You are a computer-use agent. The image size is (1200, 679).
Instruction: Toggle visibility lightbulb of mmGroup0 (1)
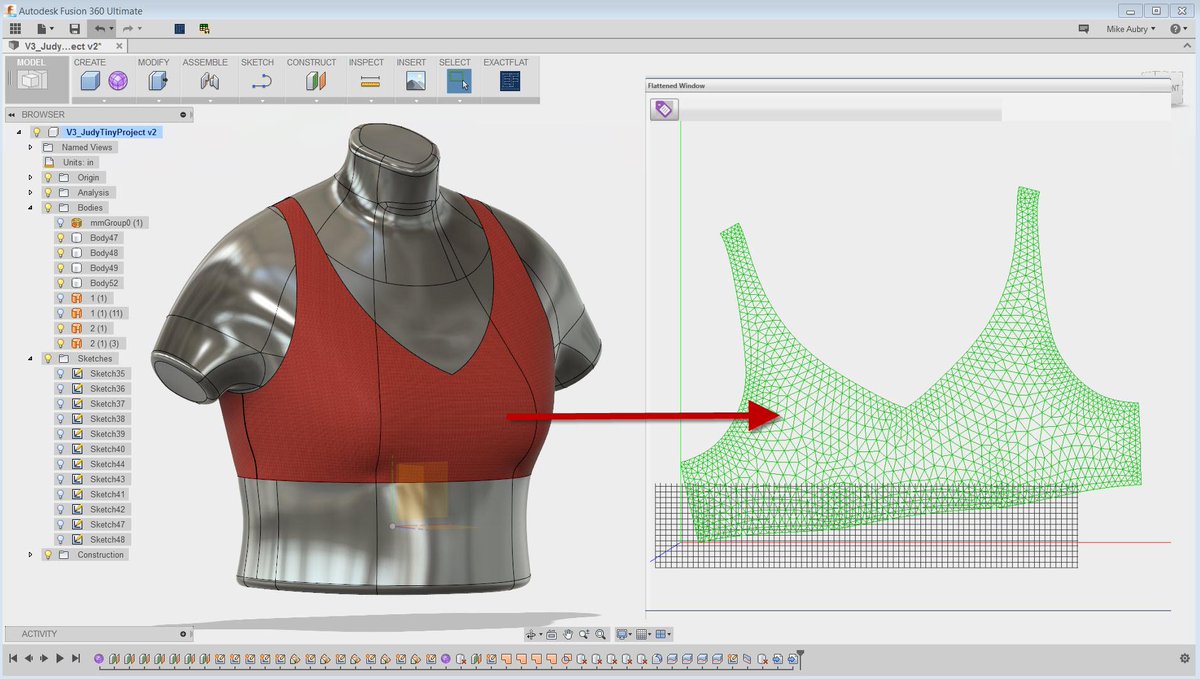point(61,223)
